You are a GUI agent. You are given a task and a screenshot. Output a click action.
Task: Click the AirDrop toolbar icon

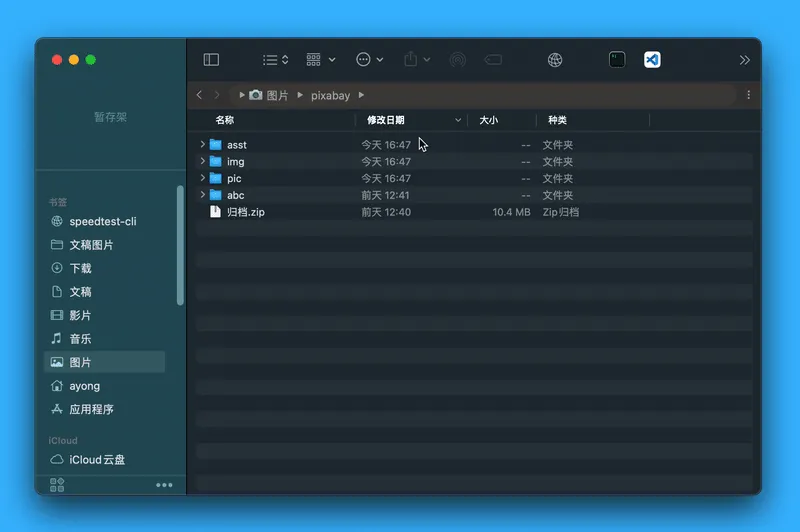coord(458,60)
